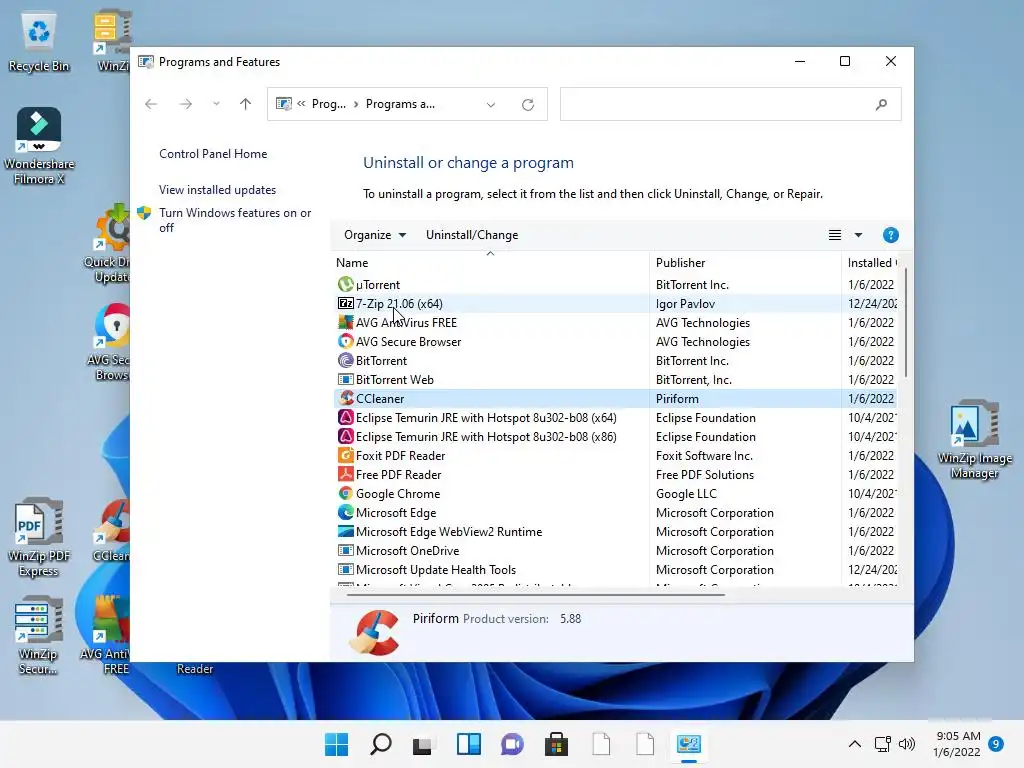
Task: Select WinZip PDF Express desktop icon
Action: click(x=39, y=537)
